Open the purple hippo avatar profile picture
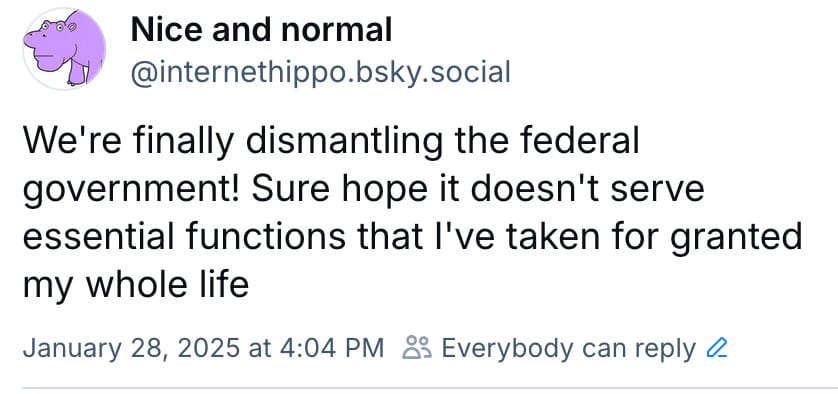 64,49
